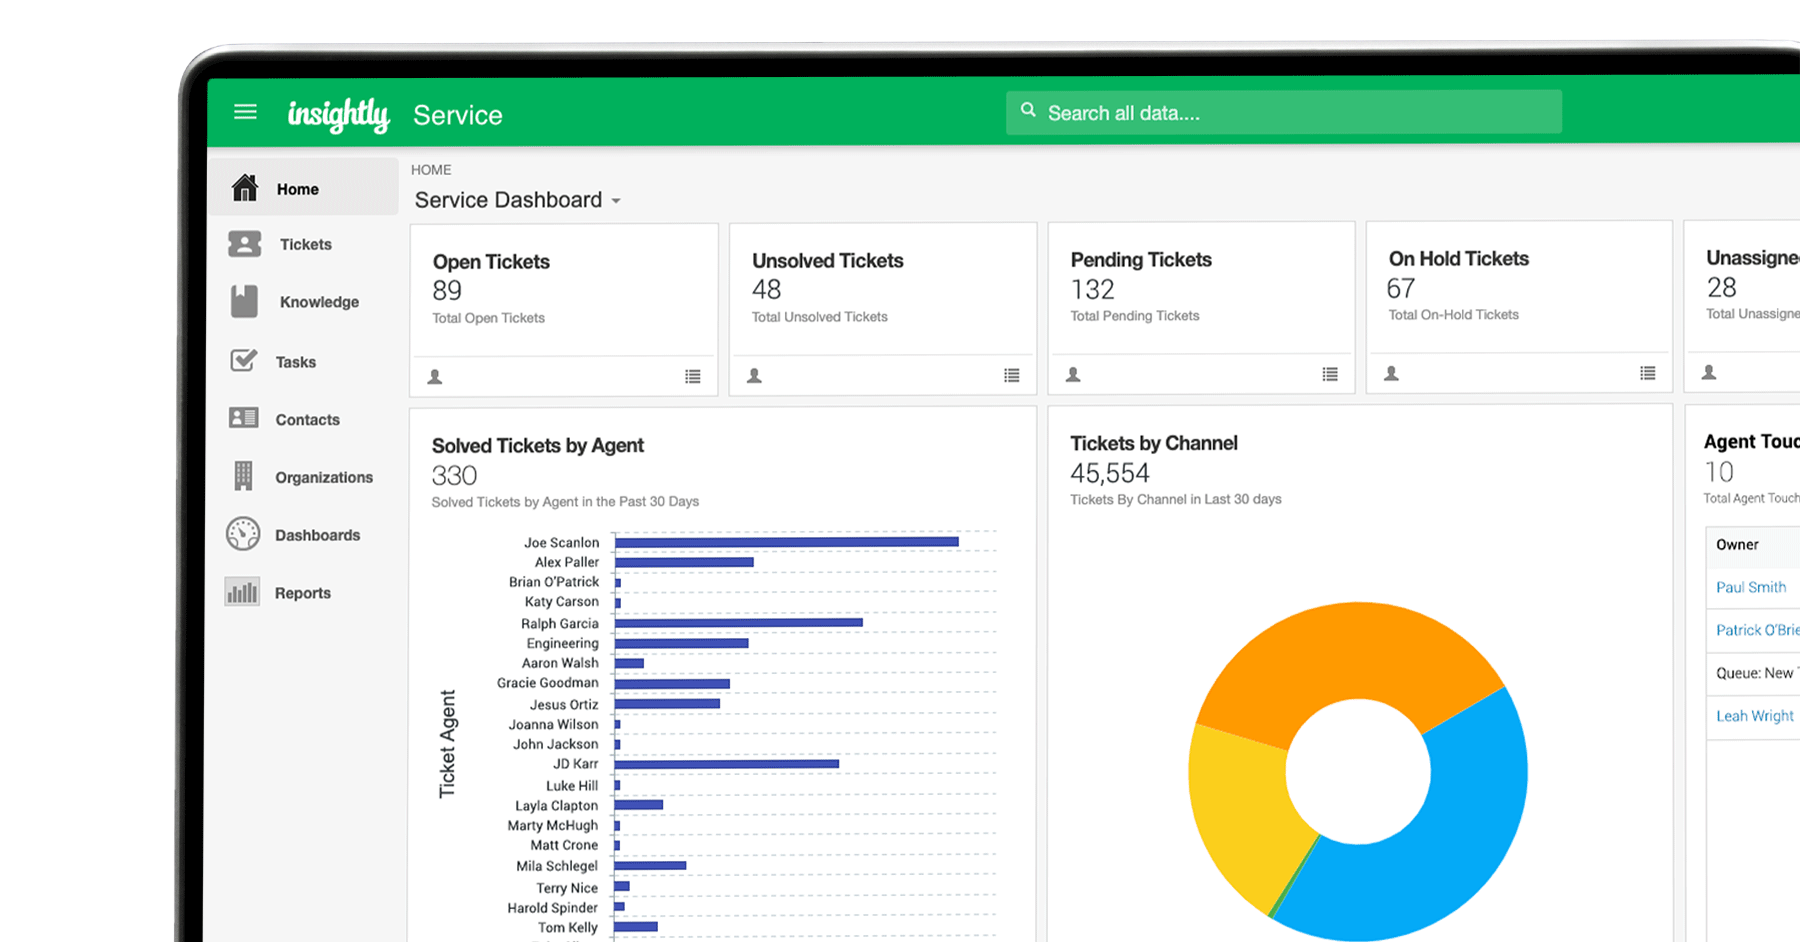
Task: Open Paul Smith's profile link
Action: coord(1751,587)
